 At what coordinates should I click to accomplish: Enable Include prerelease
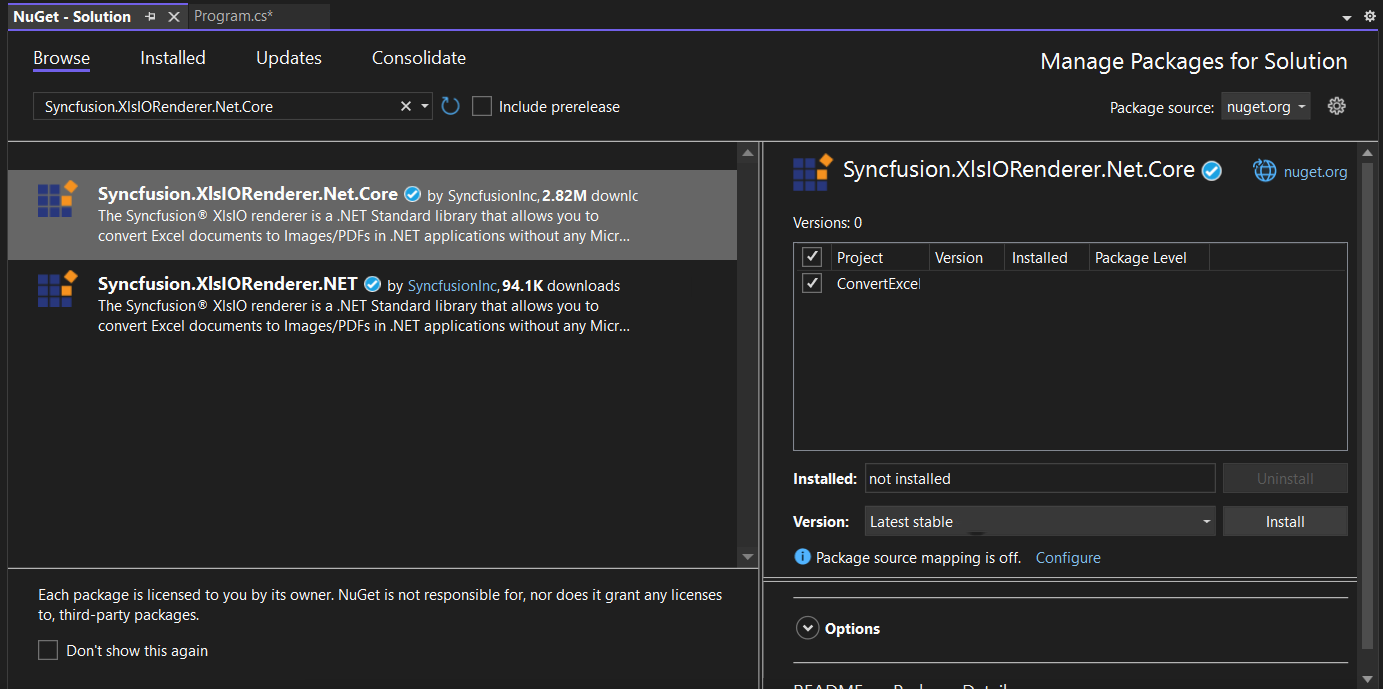point(482,105)
